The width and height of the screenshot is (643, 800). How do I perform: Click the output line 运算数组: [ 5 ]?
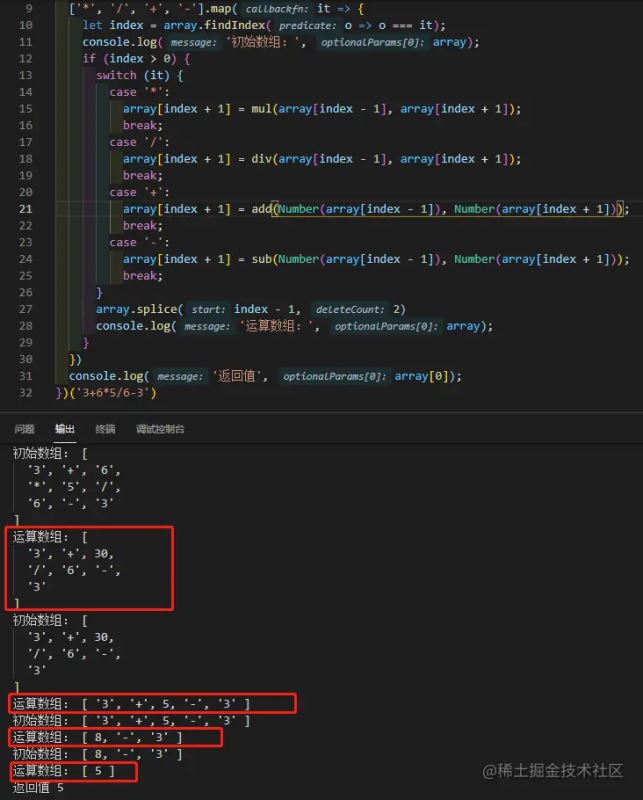coord(64,771)
